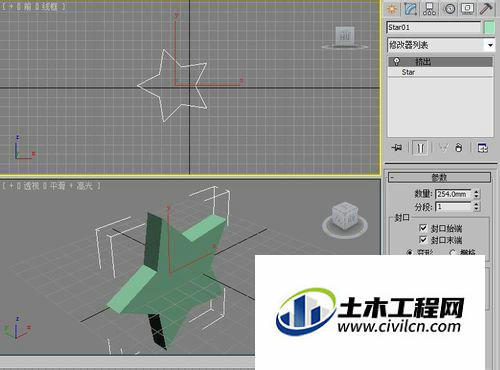Select the 挤出 modifier in the stack

tap(440, 62)
